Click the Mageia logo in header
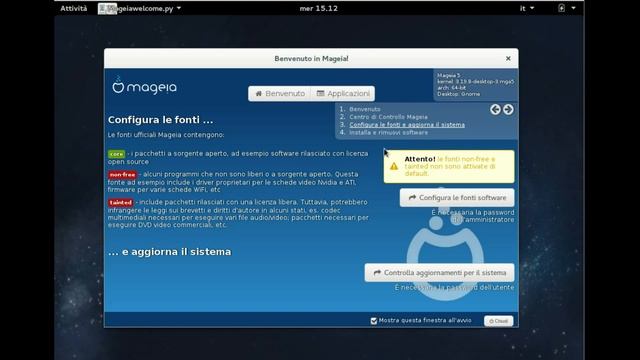The width and height of the screenshot is (640, 360). [144, 86]
